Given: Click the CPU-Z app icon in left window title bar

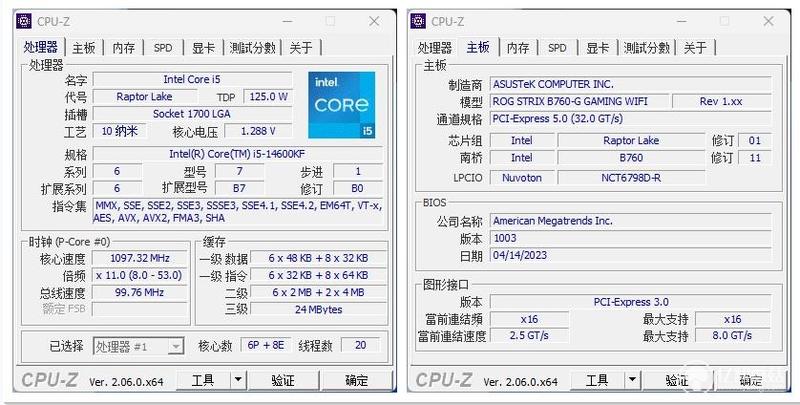Looking at the screenshot, I should 24,21.
